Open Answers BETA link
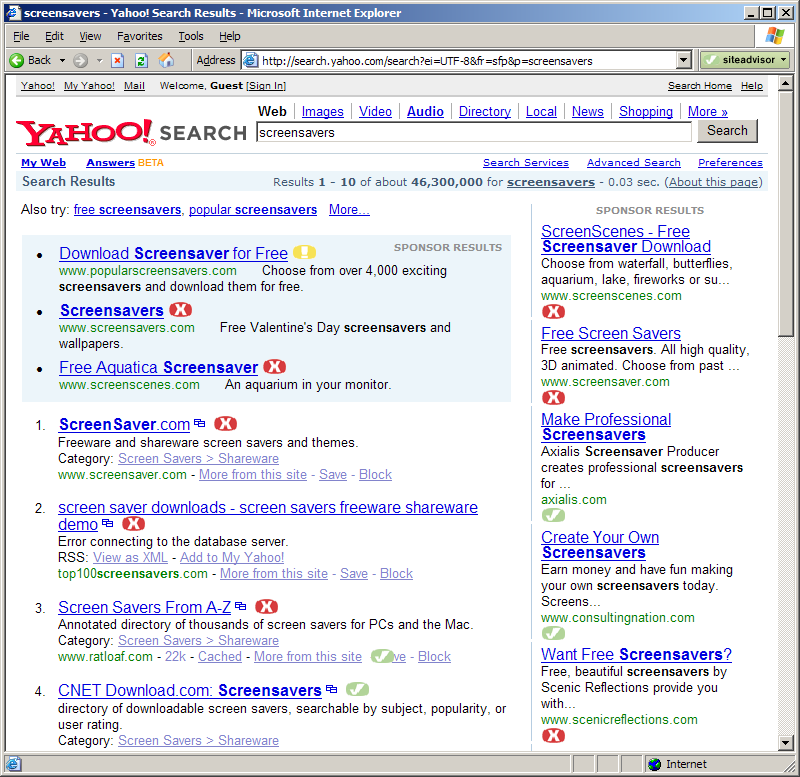The height and width of the screenshot is (777, 800). tap(124, 162)
